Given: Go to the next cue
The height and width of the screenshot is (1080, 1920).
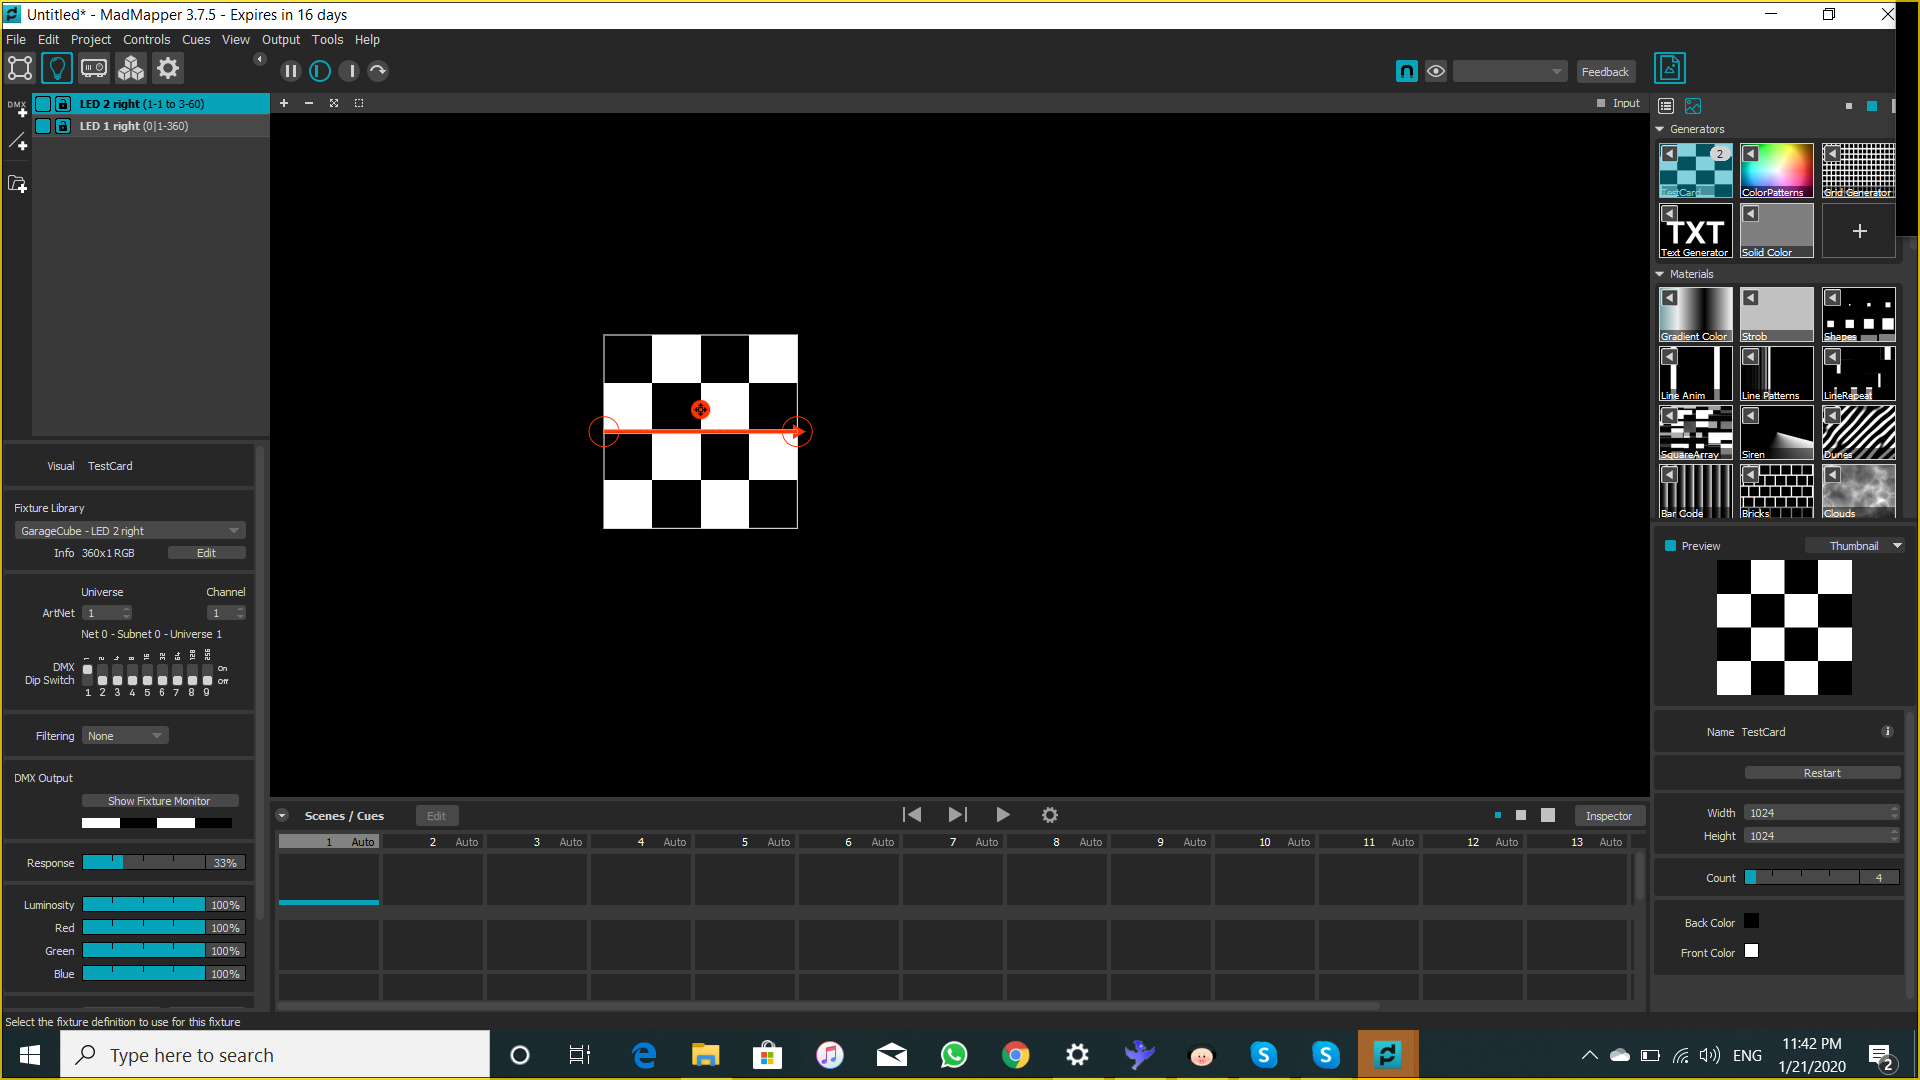Looking at the screenshot, I should pyautogui.click(x=957, y=815).
